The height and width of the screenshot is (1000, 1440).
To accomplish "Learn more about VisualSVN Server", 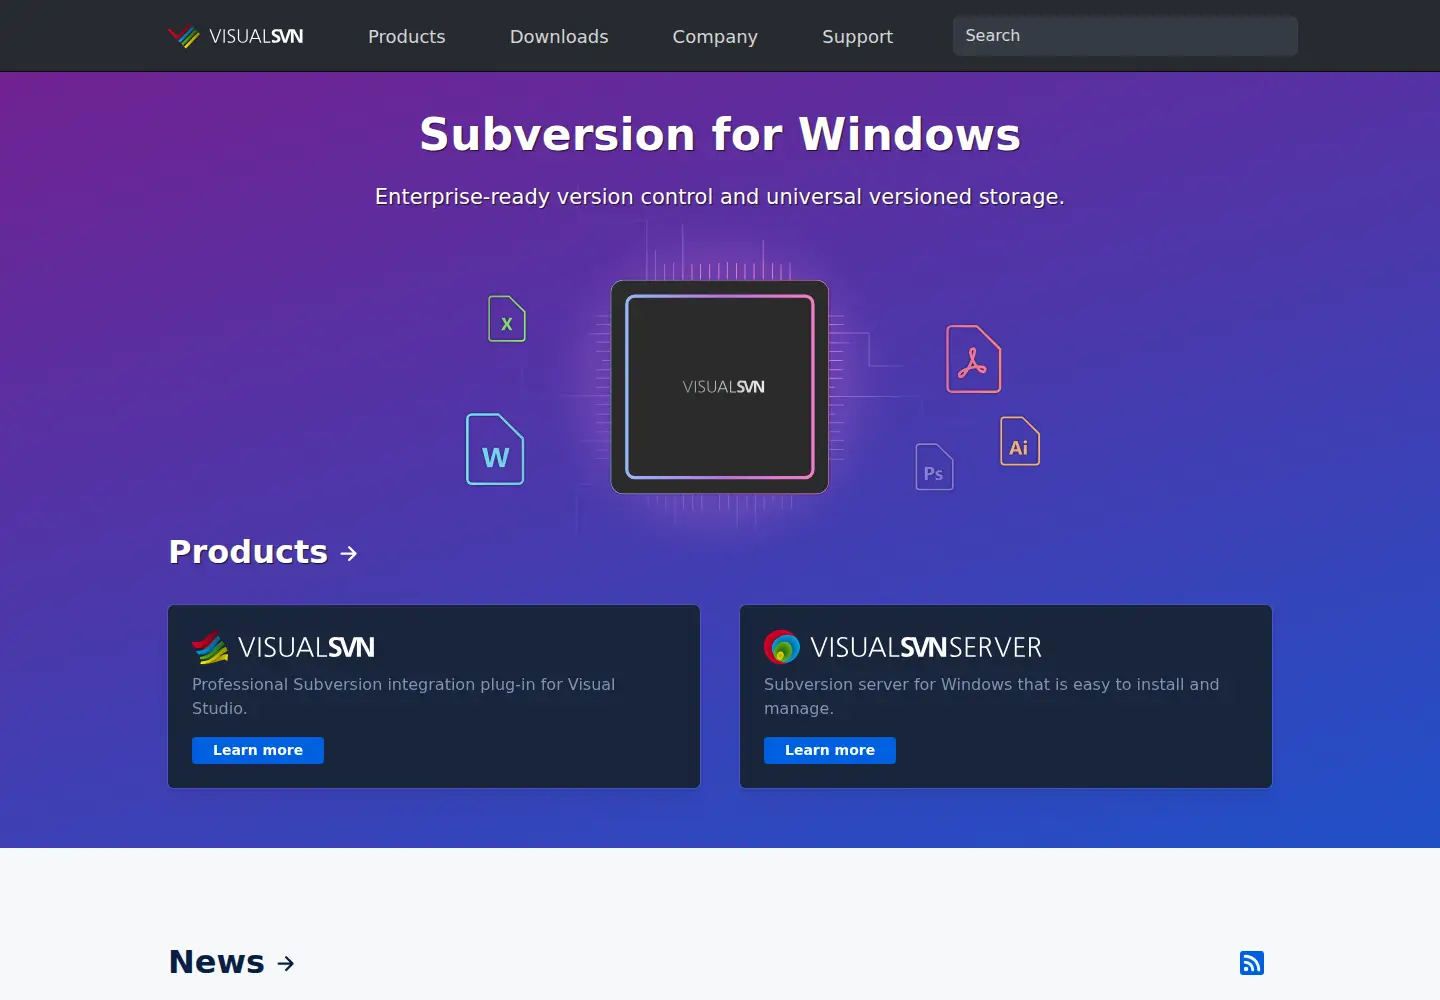I will click(x=830, y=750).
